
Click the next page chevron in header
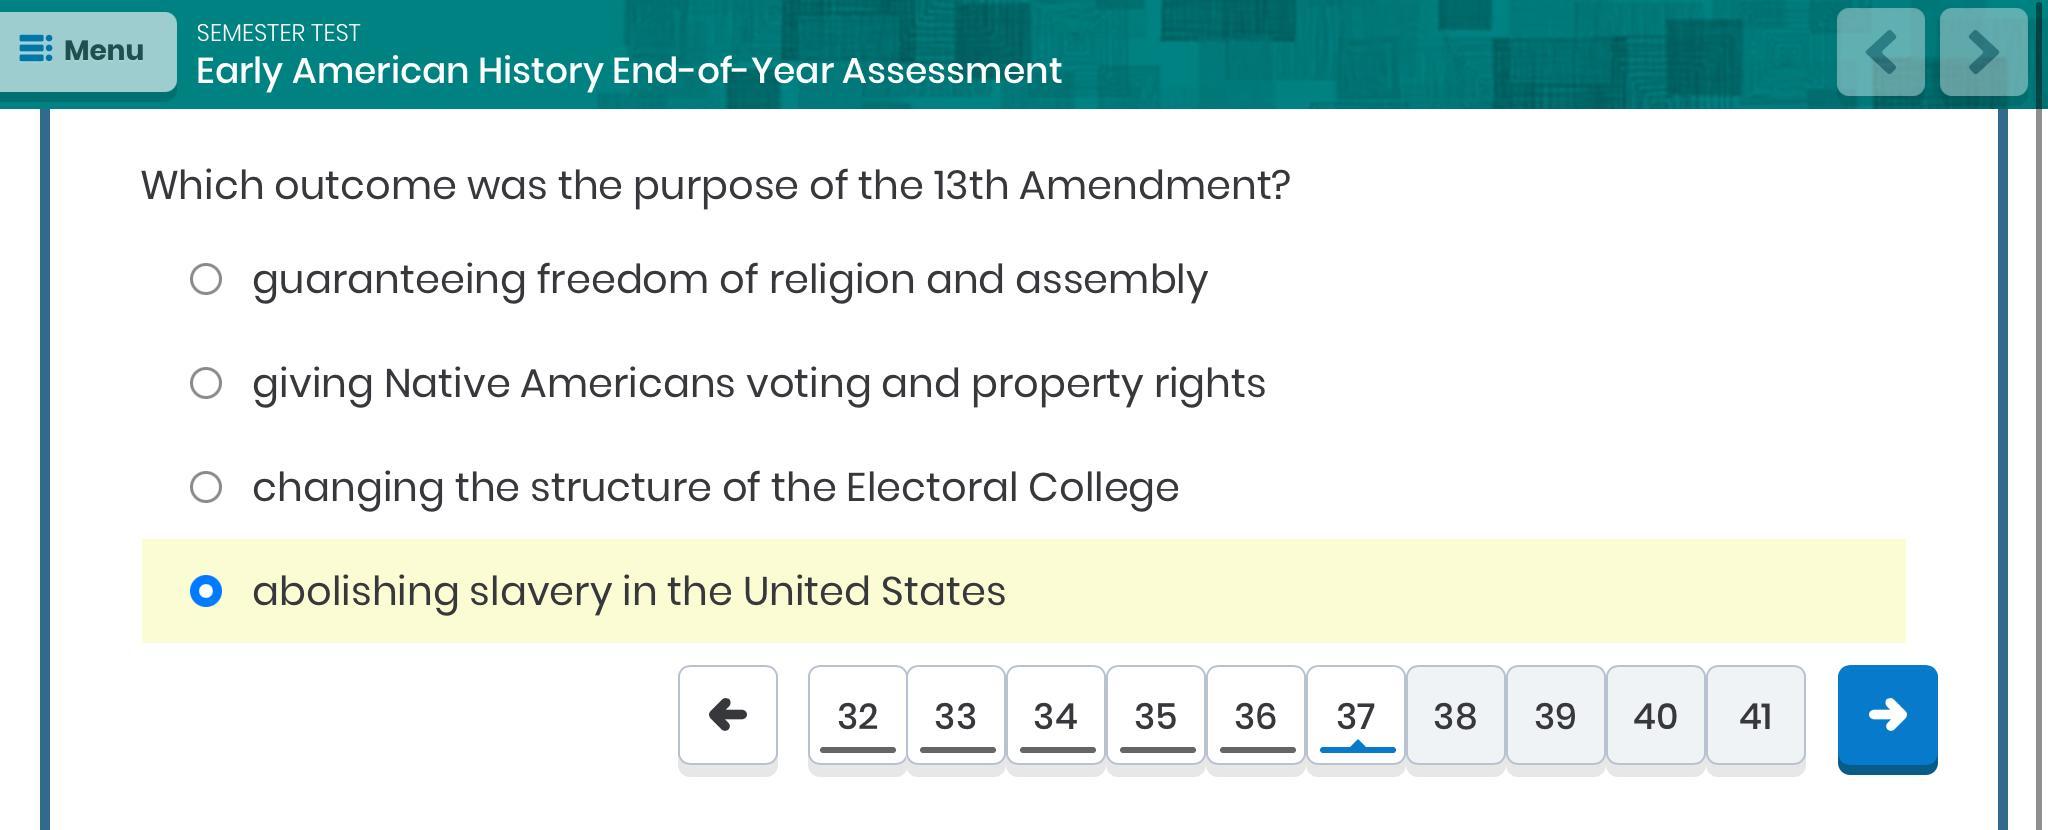point(1983,52)
